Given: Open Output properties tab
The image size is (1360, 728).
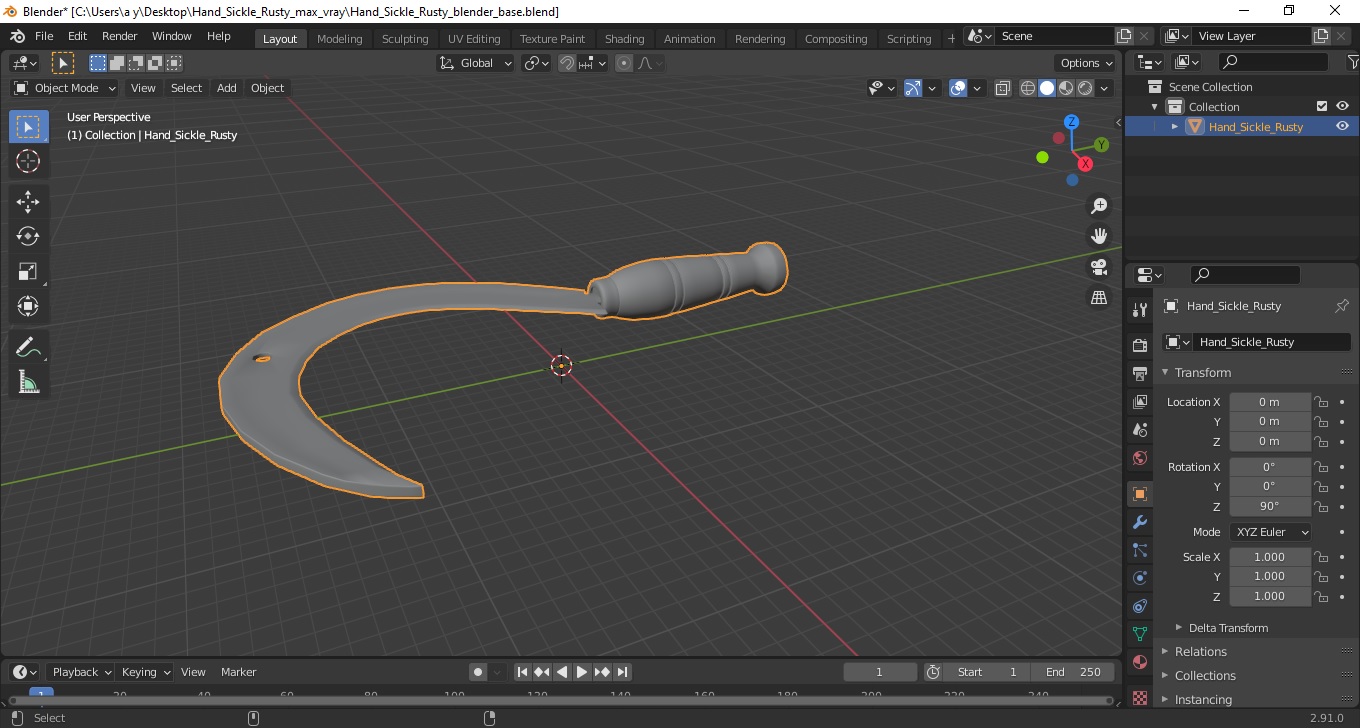Looking at the screenshot, I should [x=1140, y=374].
